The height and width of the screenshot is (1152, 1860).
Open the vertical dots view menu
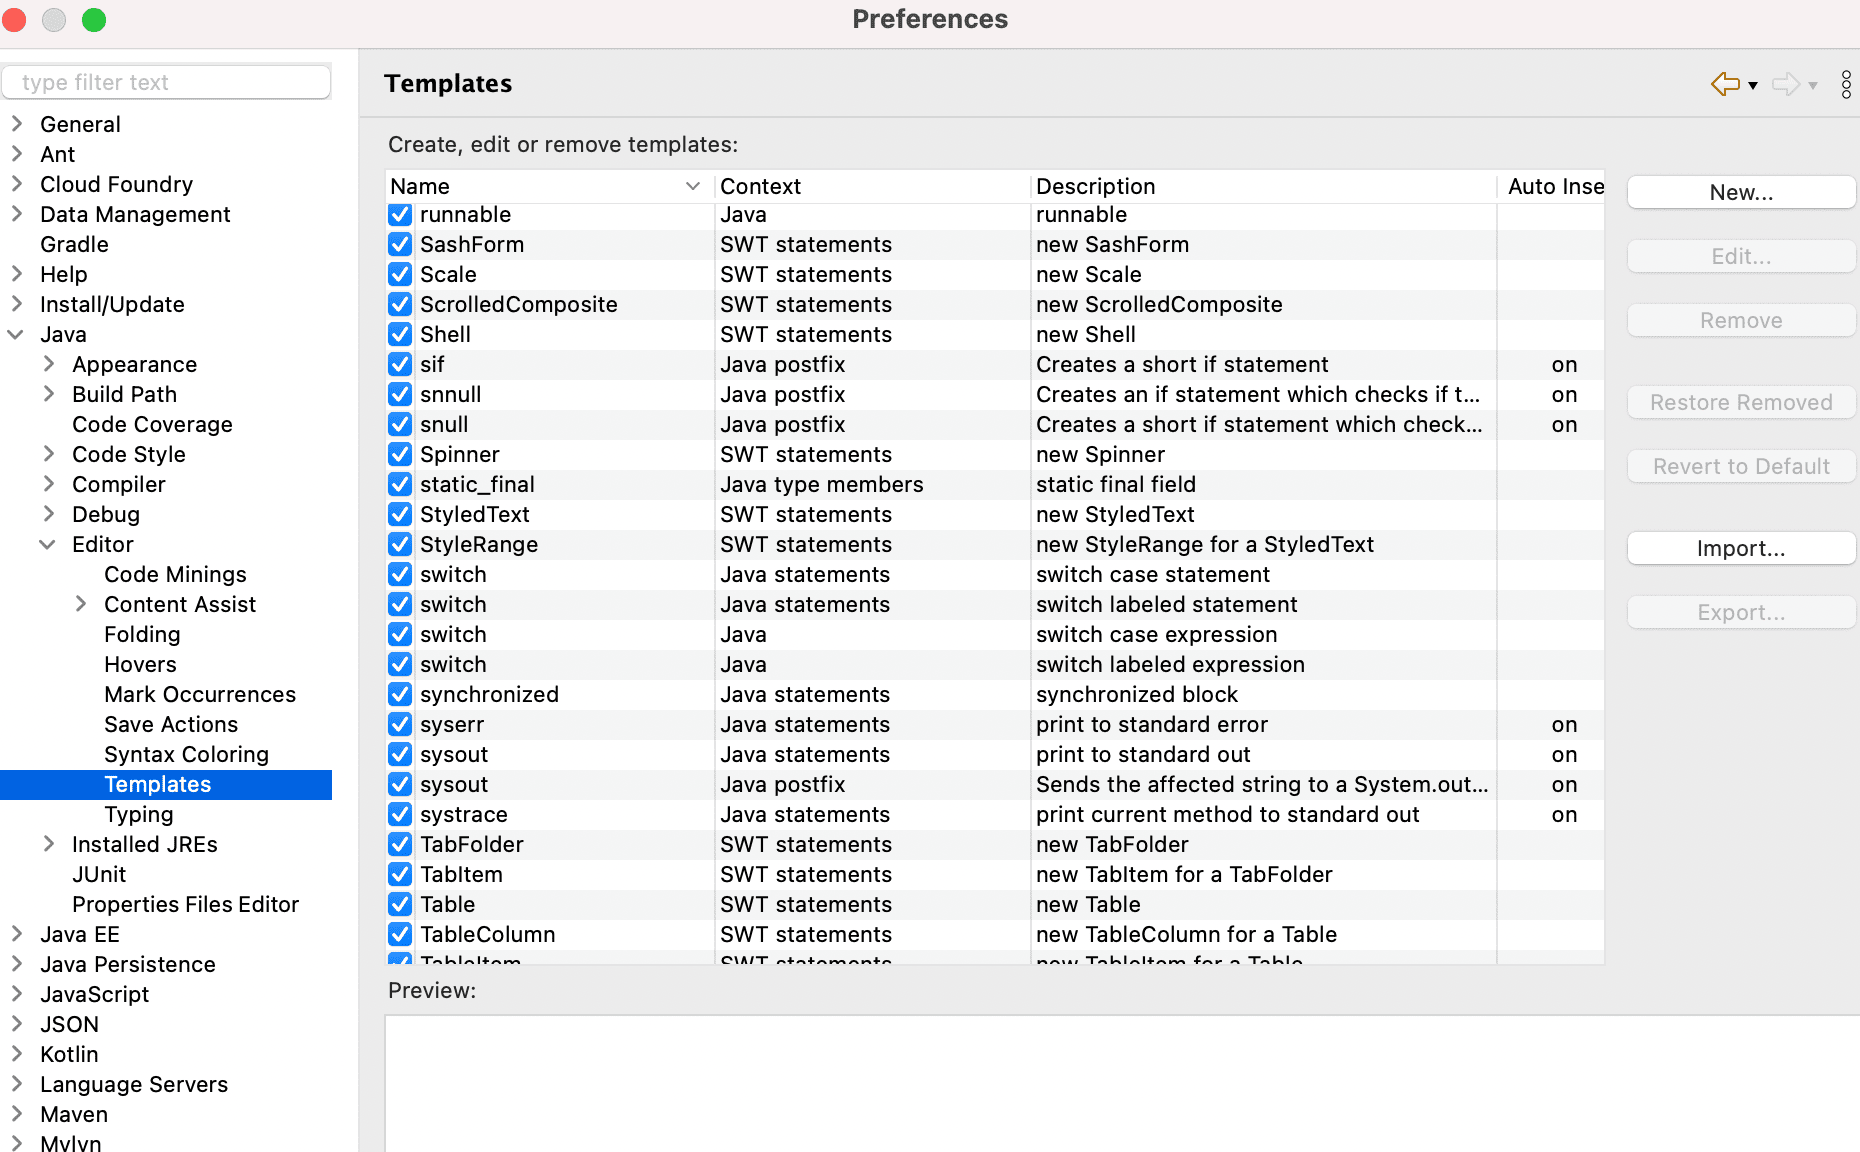(1846, 84)
